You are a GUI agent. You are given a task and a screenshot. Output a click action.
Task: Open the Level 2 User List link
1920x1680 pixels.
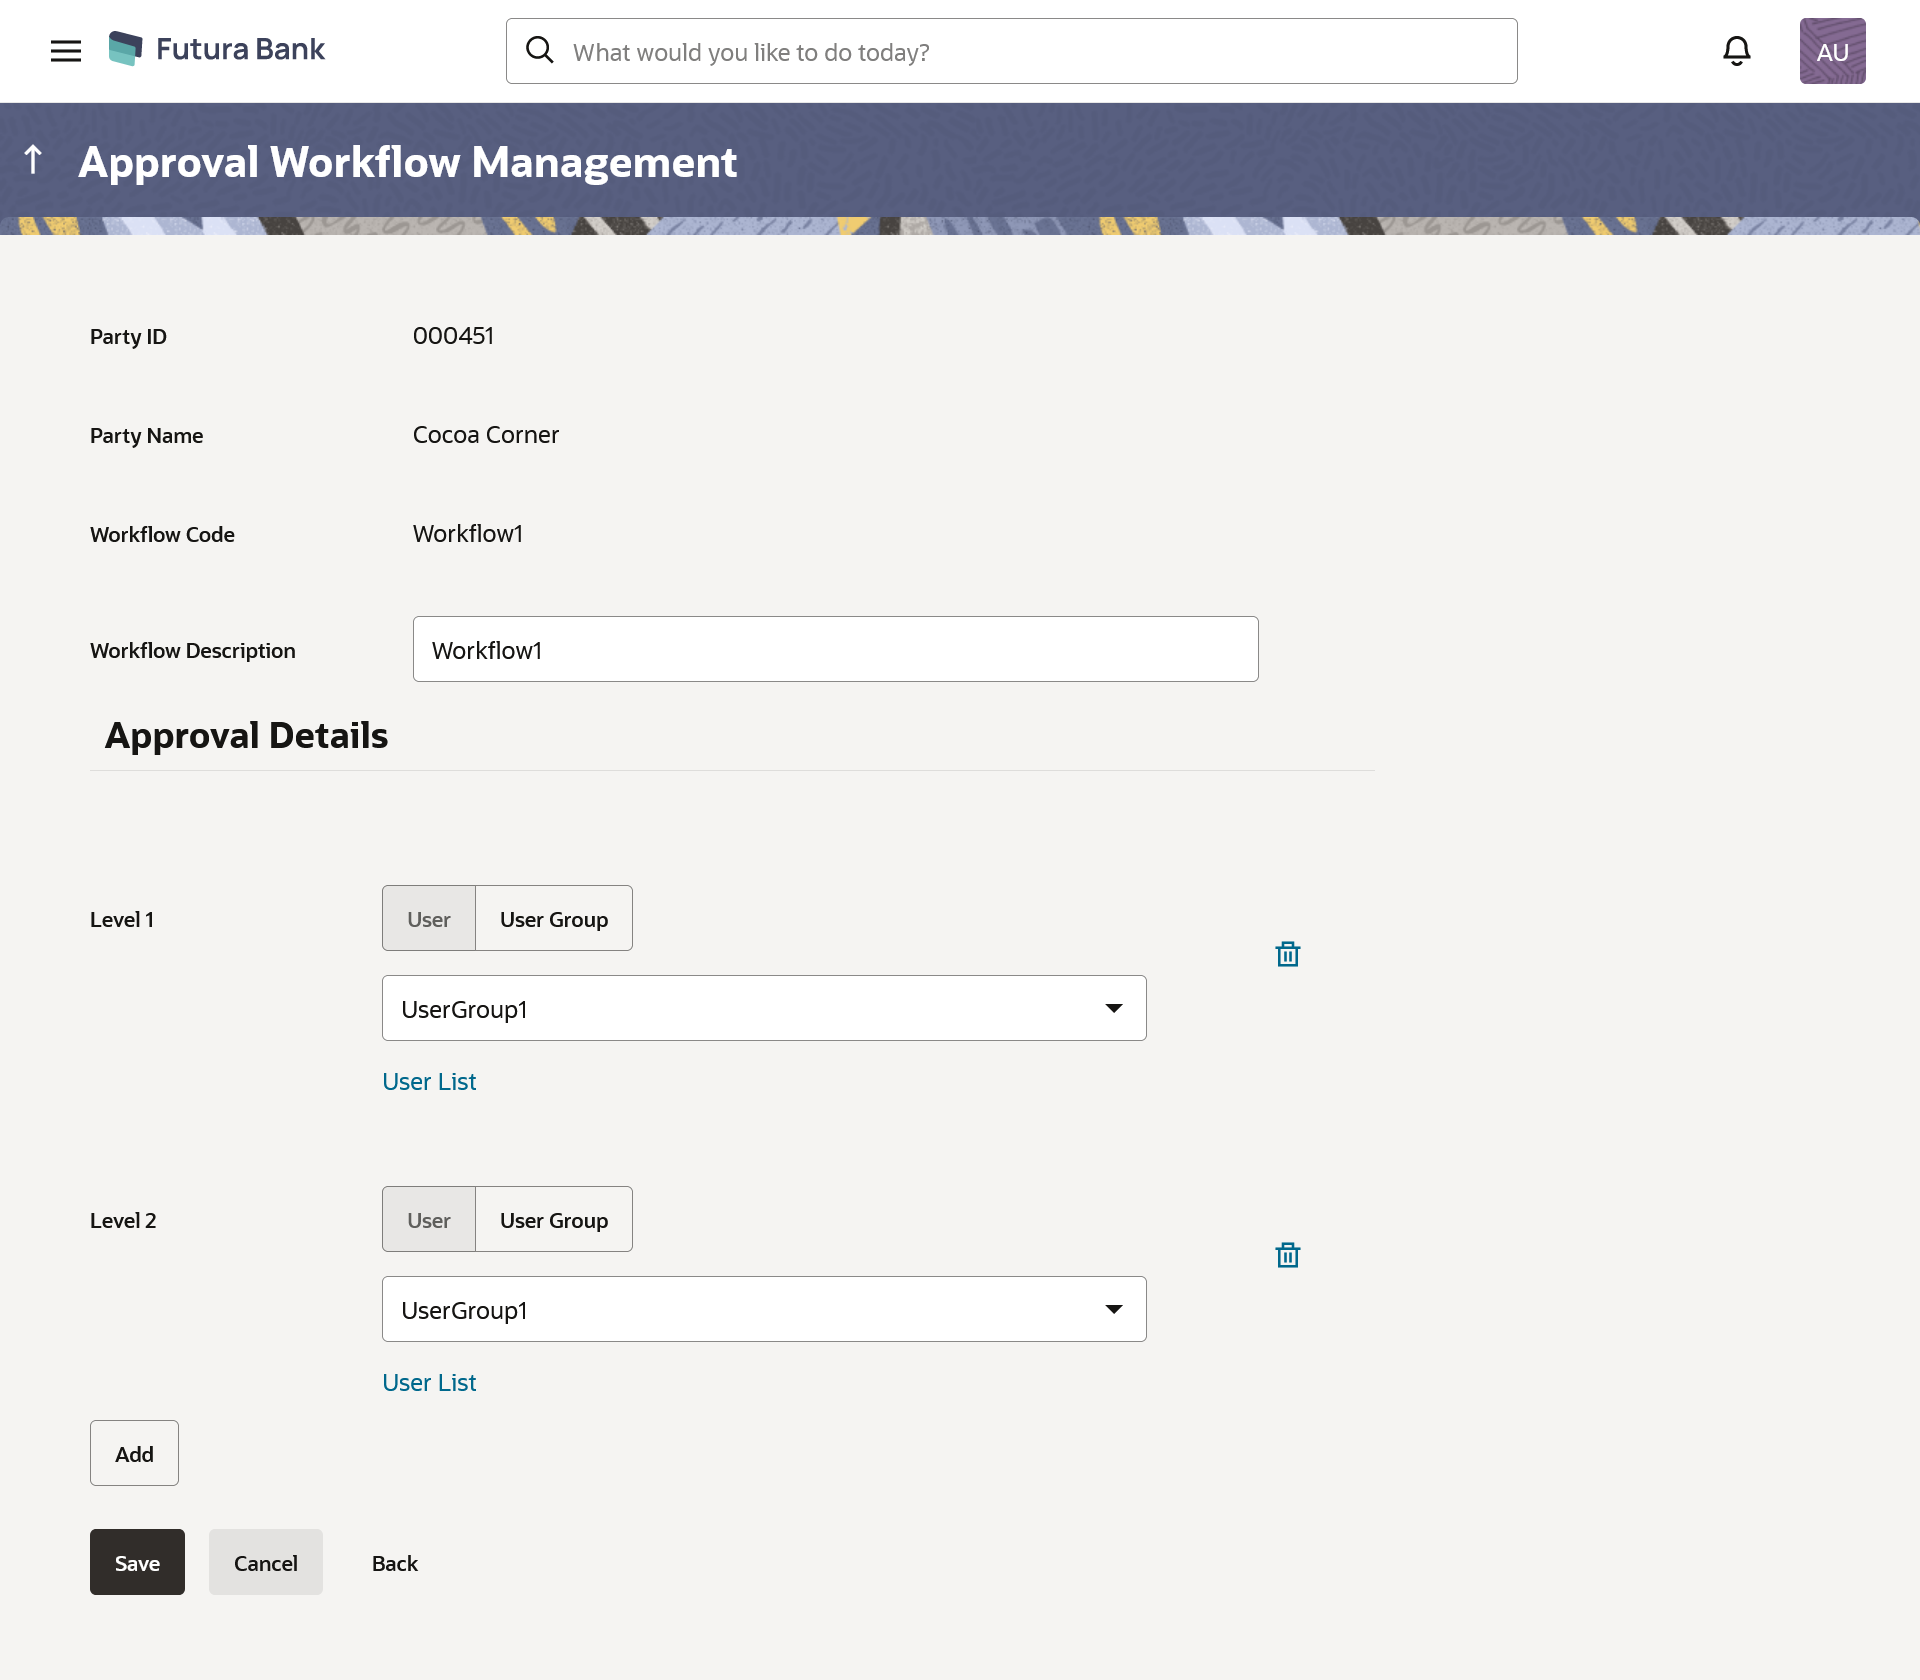pos(429,1383)
